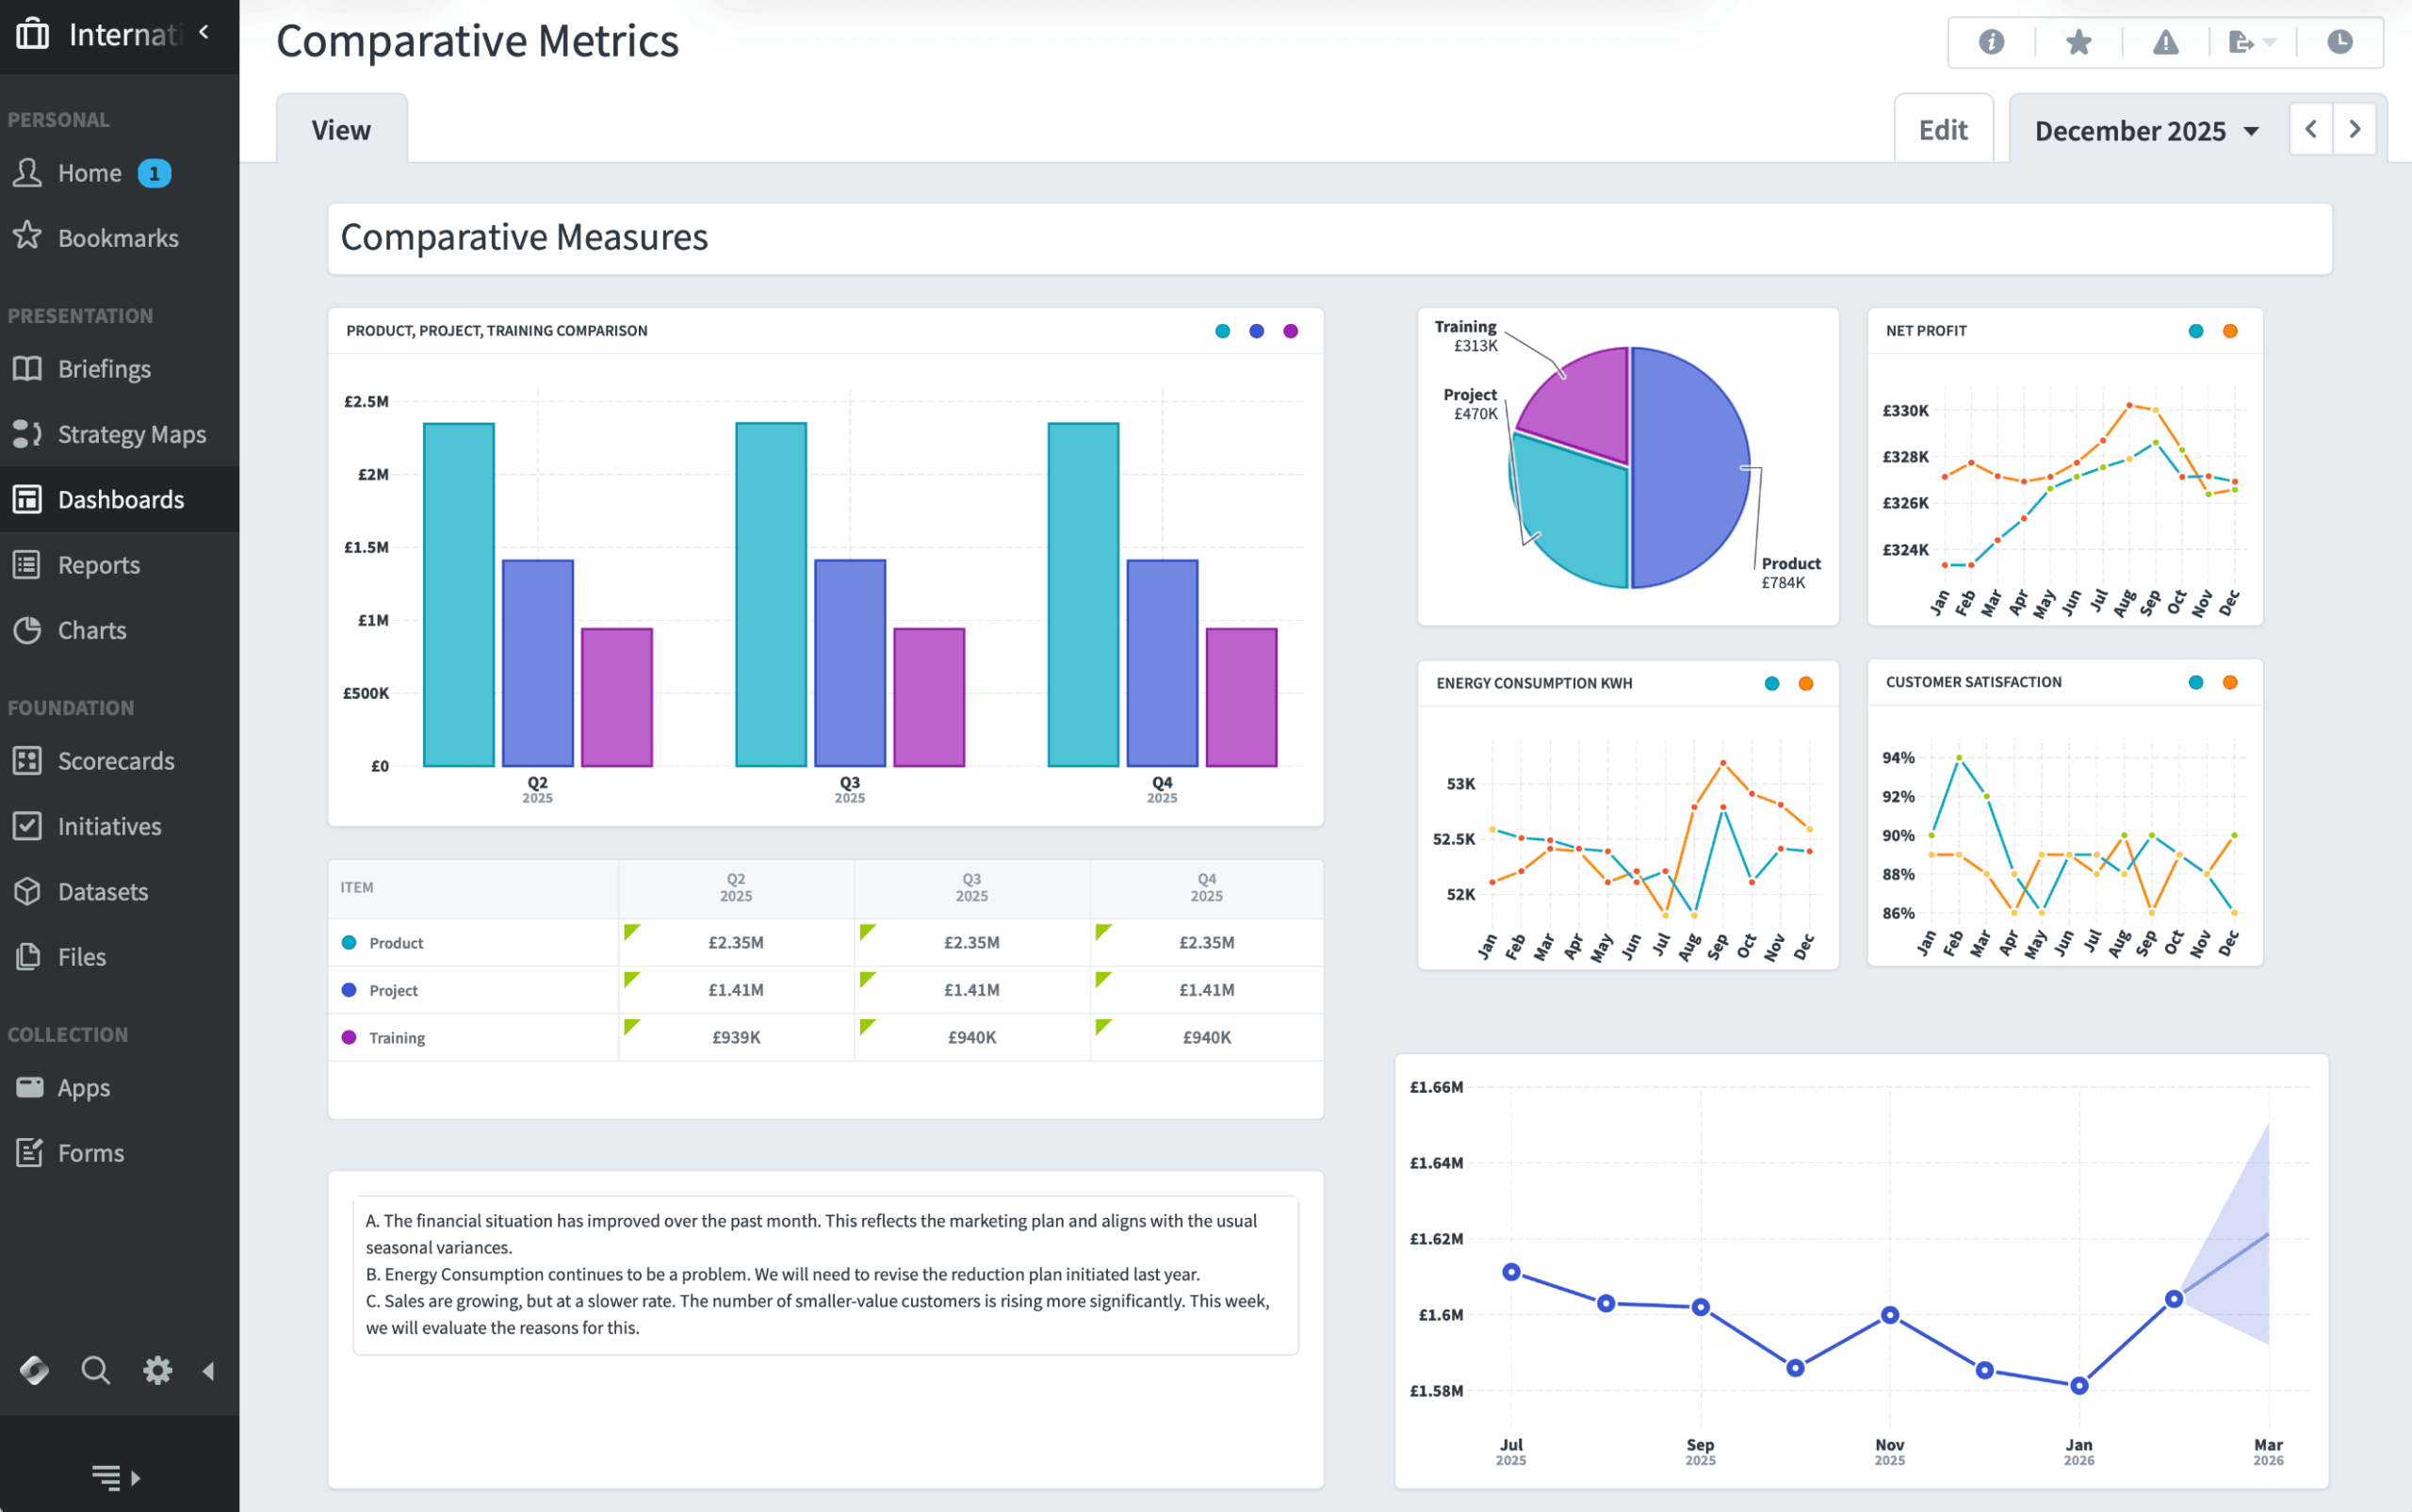Open the Datasets cube icon
This screenshot has height=1512, width=2412.
27,891
